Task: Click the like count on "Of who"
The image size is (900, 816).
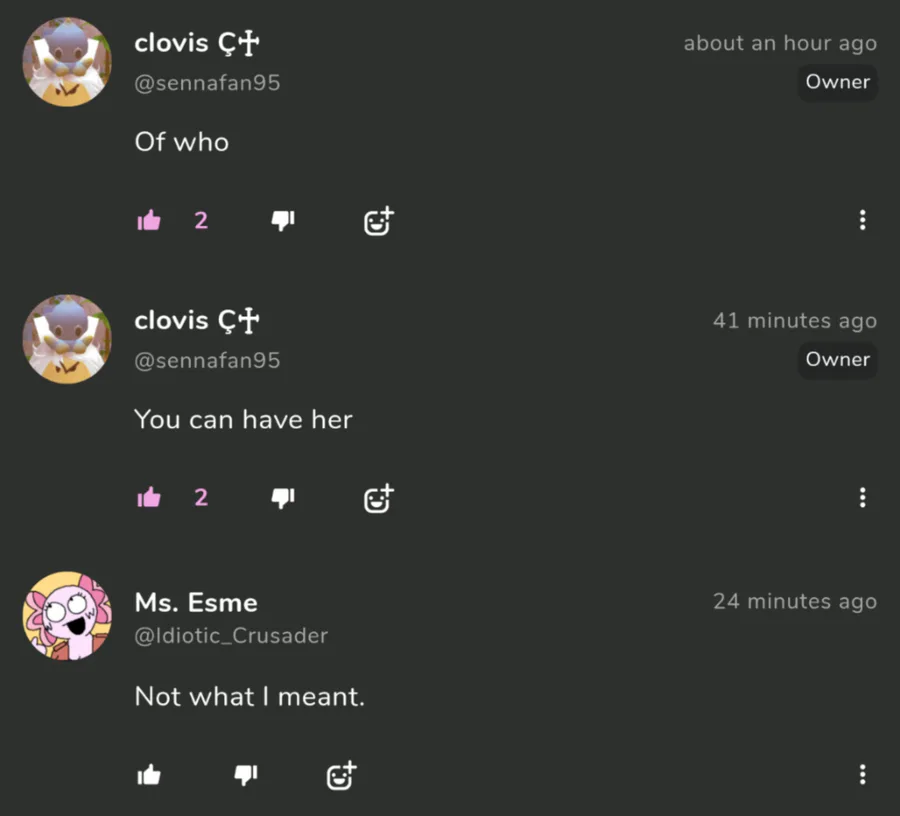Action: [201, 220]
